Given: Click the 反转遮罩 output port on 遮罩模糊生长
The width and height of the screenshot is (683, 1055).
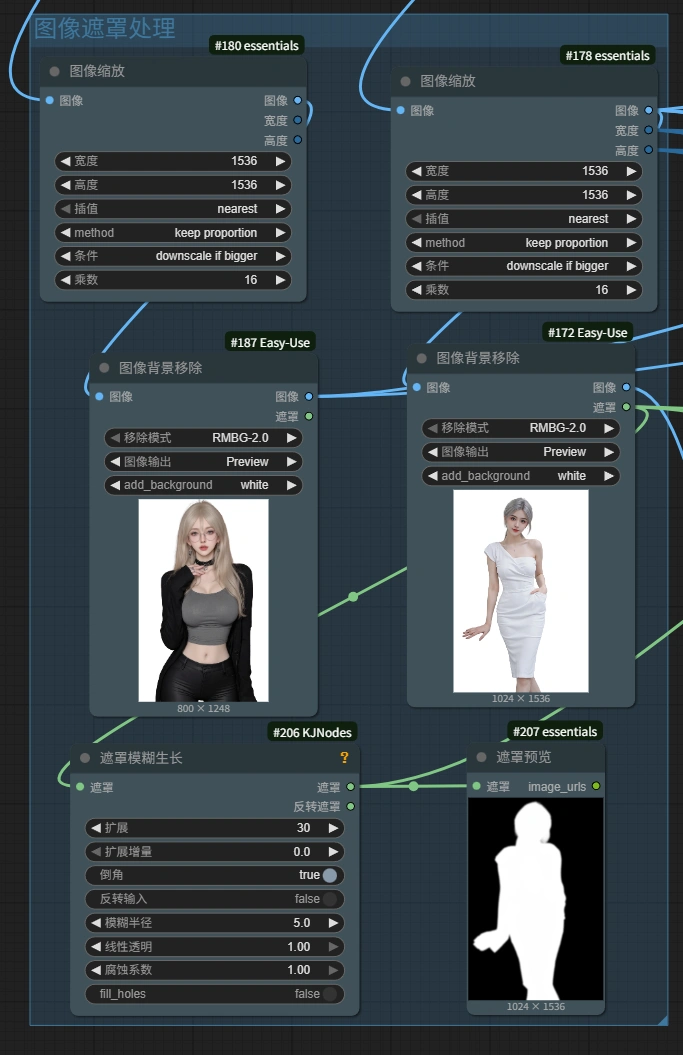Looking at the screenshot, I should click(350, 806).
